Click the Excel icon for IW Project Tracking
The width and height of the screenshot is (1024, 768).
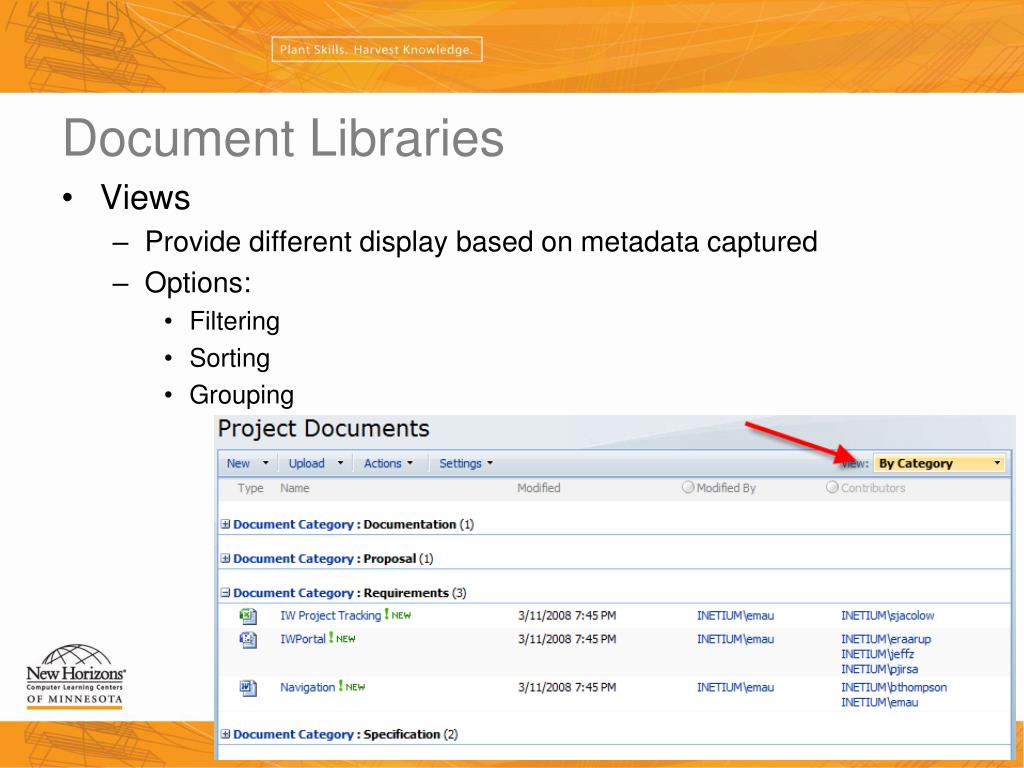pos(248,616)
